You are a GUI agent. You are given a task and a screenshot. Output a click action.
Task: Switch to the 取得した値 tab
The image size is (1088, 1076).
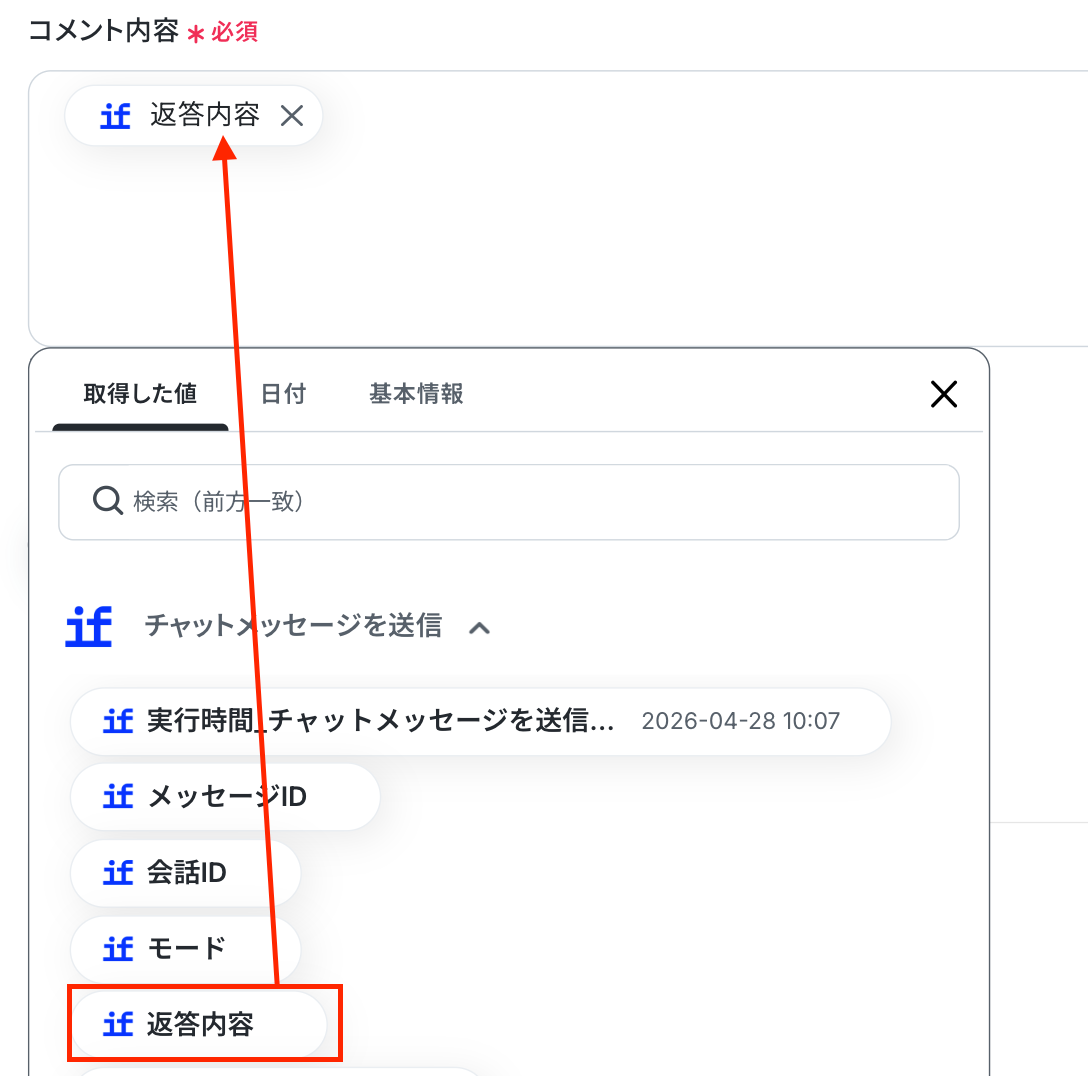140,394
